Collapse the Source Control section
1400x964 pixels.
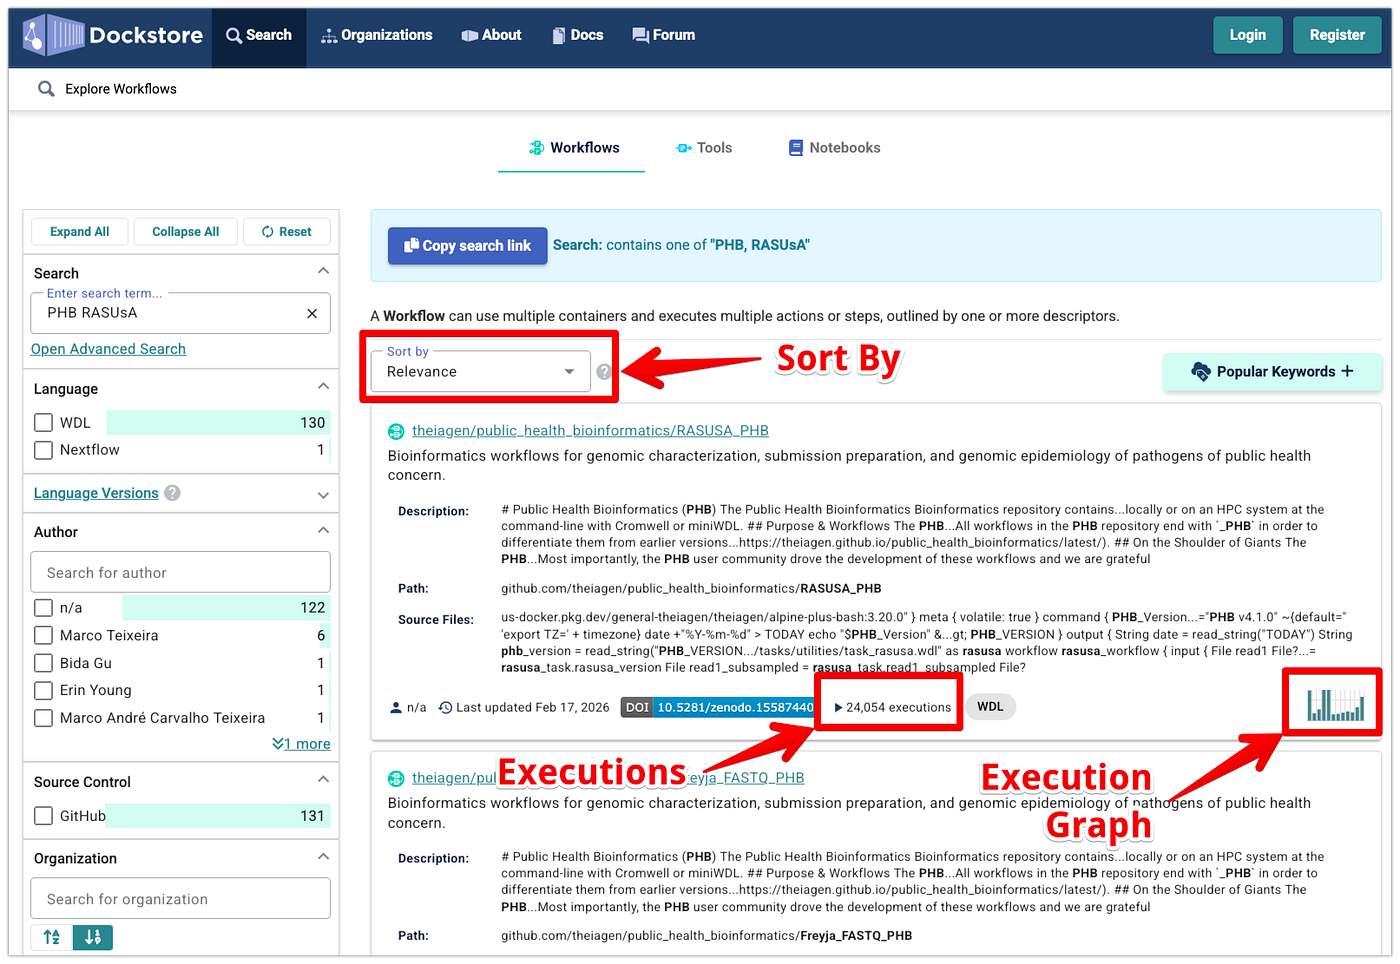(x=323, y=779)
